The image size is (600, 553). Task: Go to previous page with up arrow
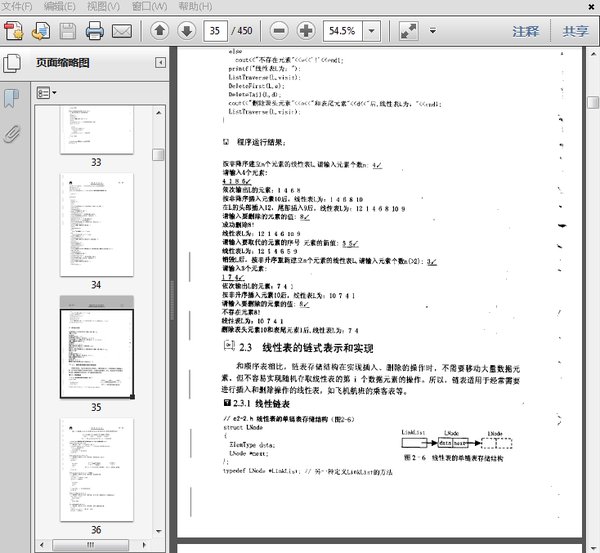pos(160,31)
